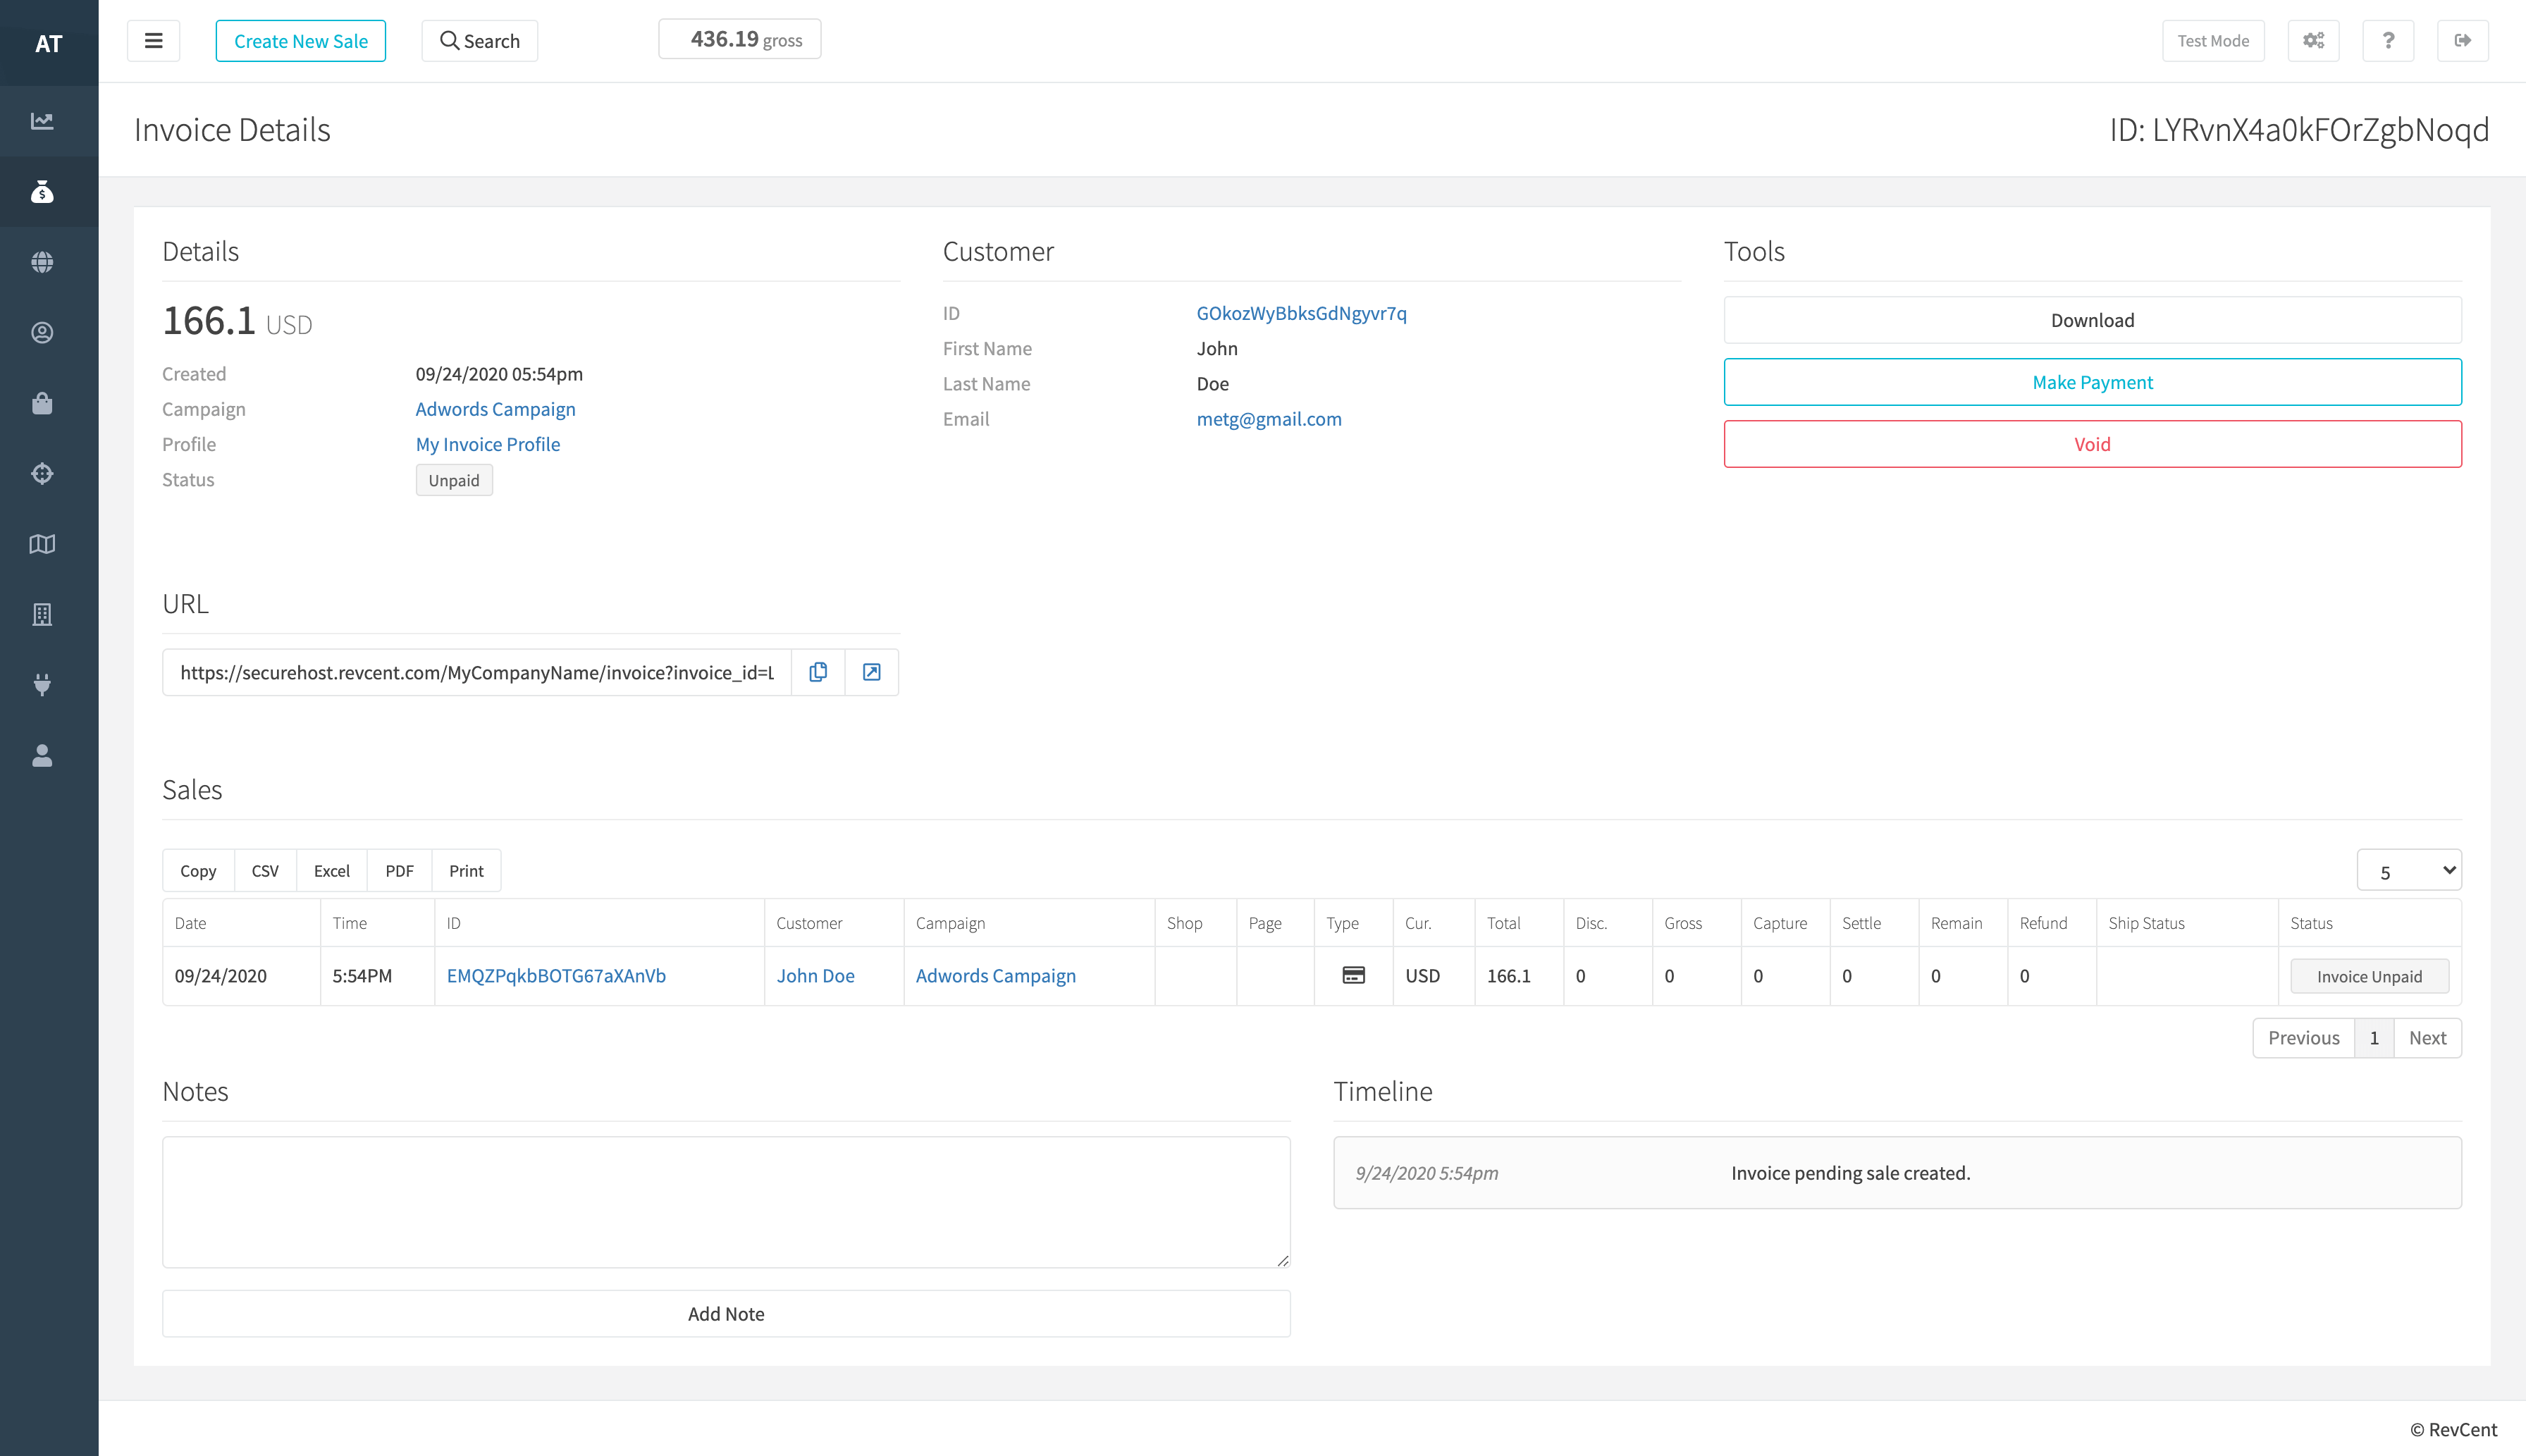Screen dimensions: 2526x1456
Task: Click the chart metrics sidebar icon
Action: (x=42, y=121)
